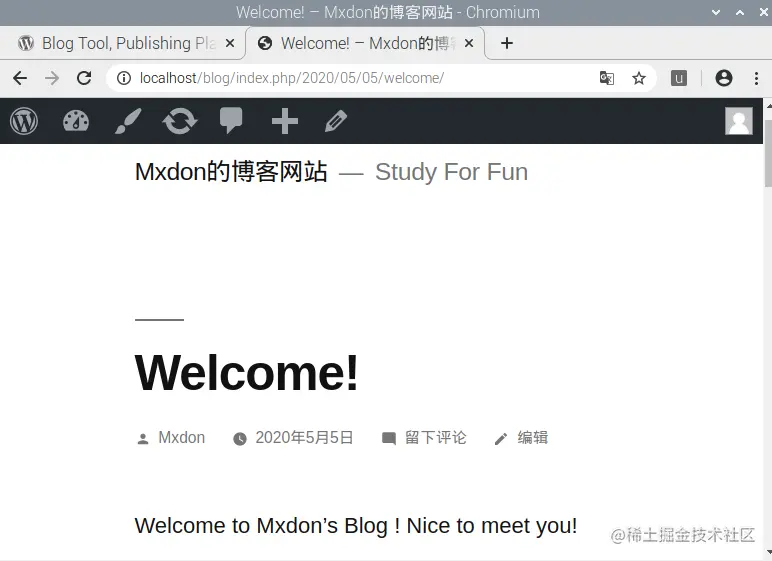Open the Chromium profile account icon

coord(723,78)
